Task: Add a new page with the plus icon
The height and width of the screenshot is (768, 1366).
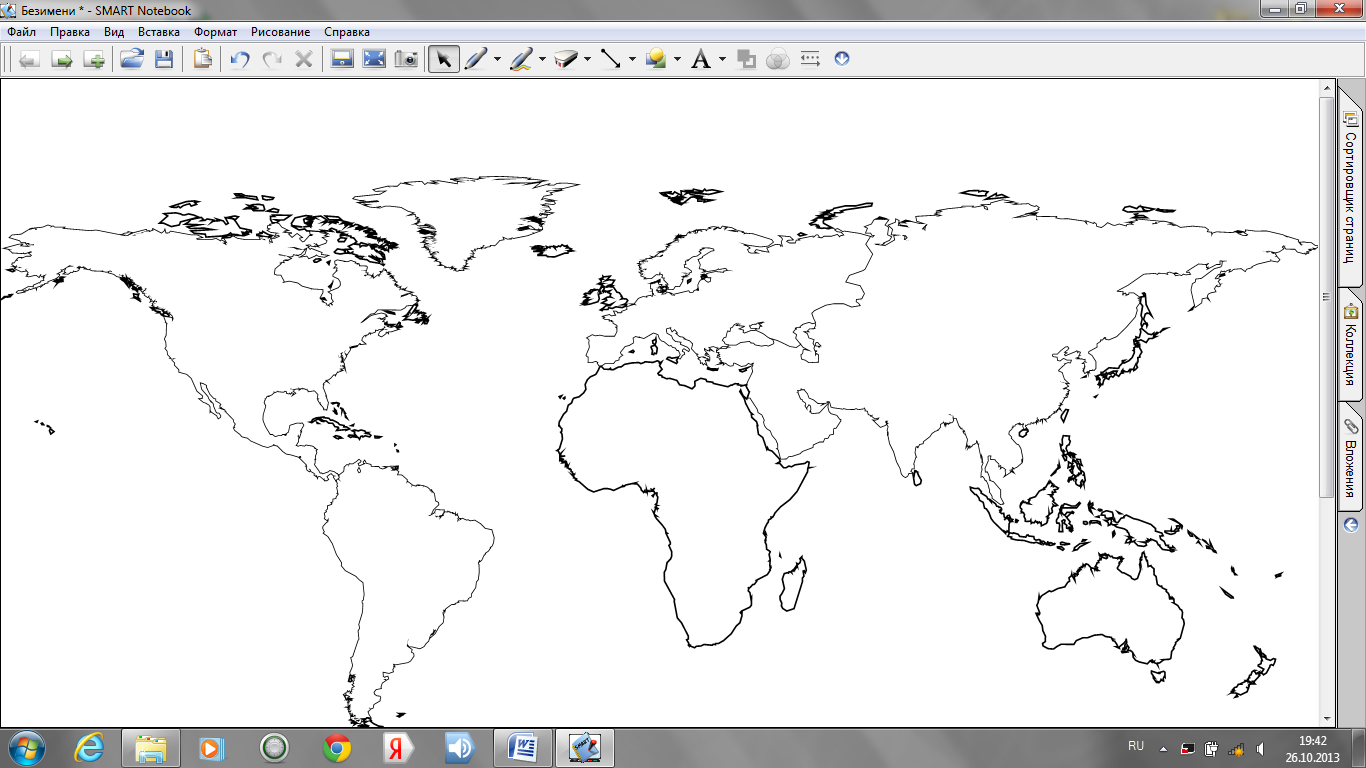Action: pyautogui.click(x=94, y=59)
